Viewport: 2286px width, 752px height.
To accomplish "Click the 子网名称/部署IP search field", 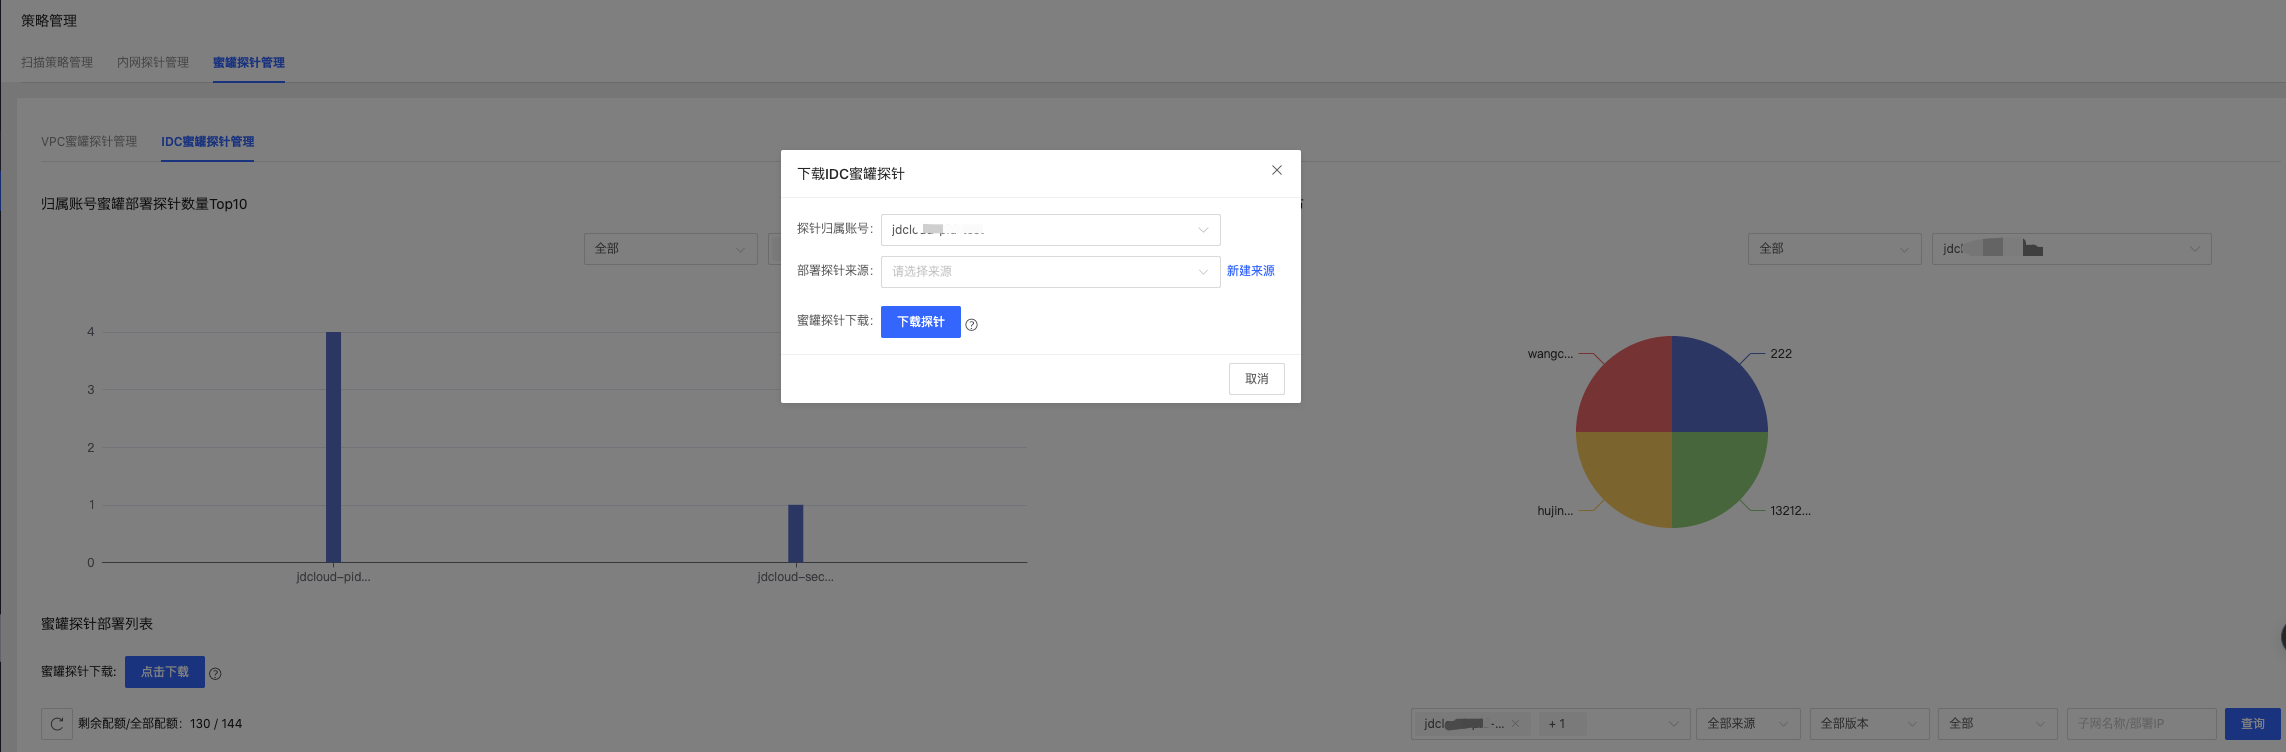I will click(2142, 724).
